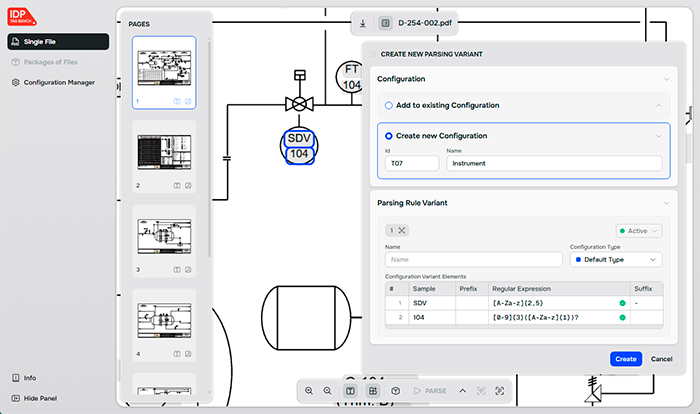Click the Cancel button
Screen dimensions: 700x414
tap(661, 359)
